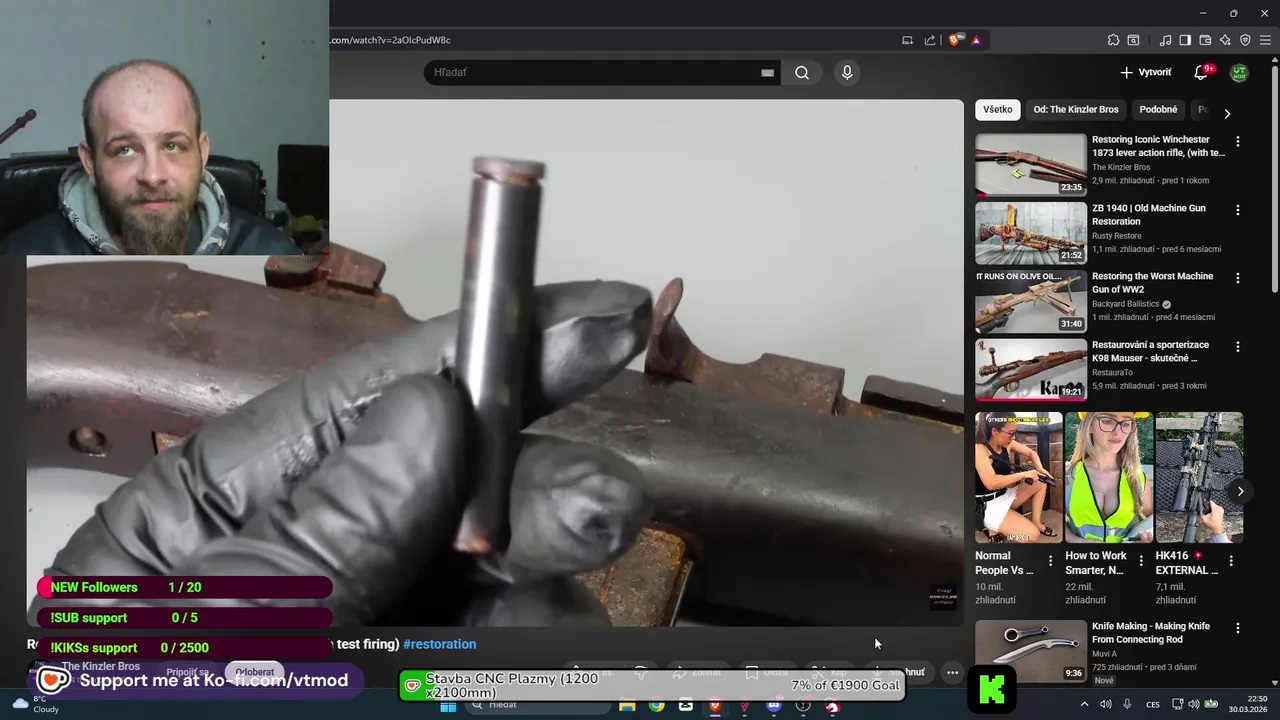Open more options for the Knife Making video
Image resolution: width=1280 pixels, height=720 pixels.
[x=1238, y=628]
